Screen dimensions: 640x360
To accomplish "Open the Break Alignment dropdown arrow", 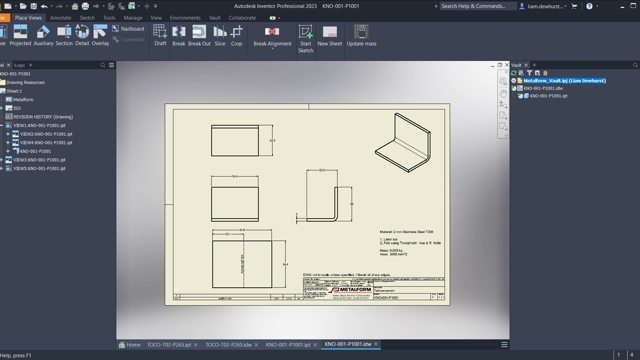I will point(272,49).
